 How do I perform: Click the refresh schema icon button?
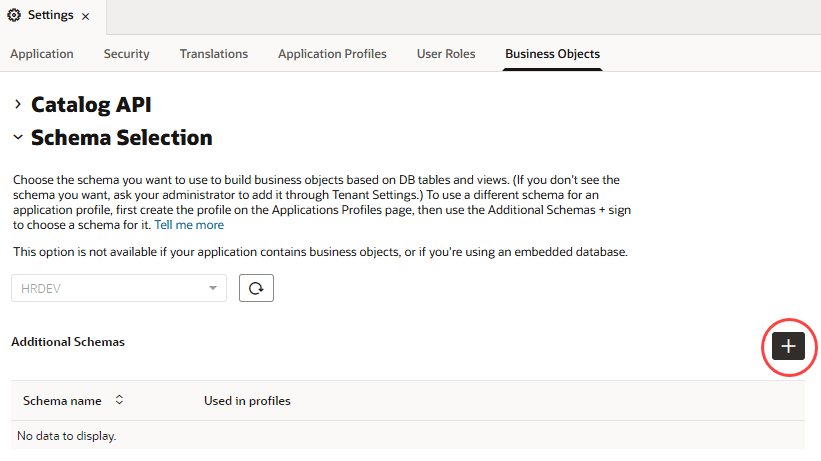[256, 288]
